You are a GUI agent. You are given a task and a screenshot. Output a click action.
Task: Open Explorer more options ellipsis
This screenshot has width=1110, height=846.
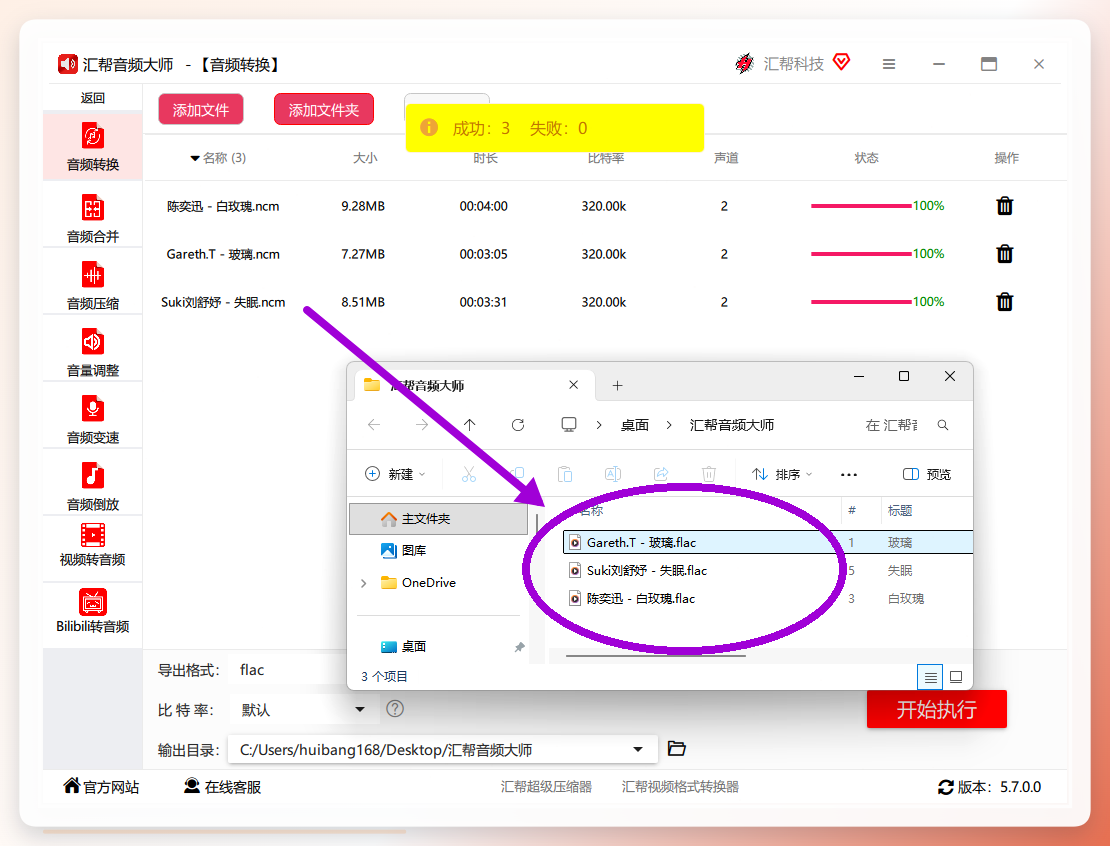click(x=849, y=474)
